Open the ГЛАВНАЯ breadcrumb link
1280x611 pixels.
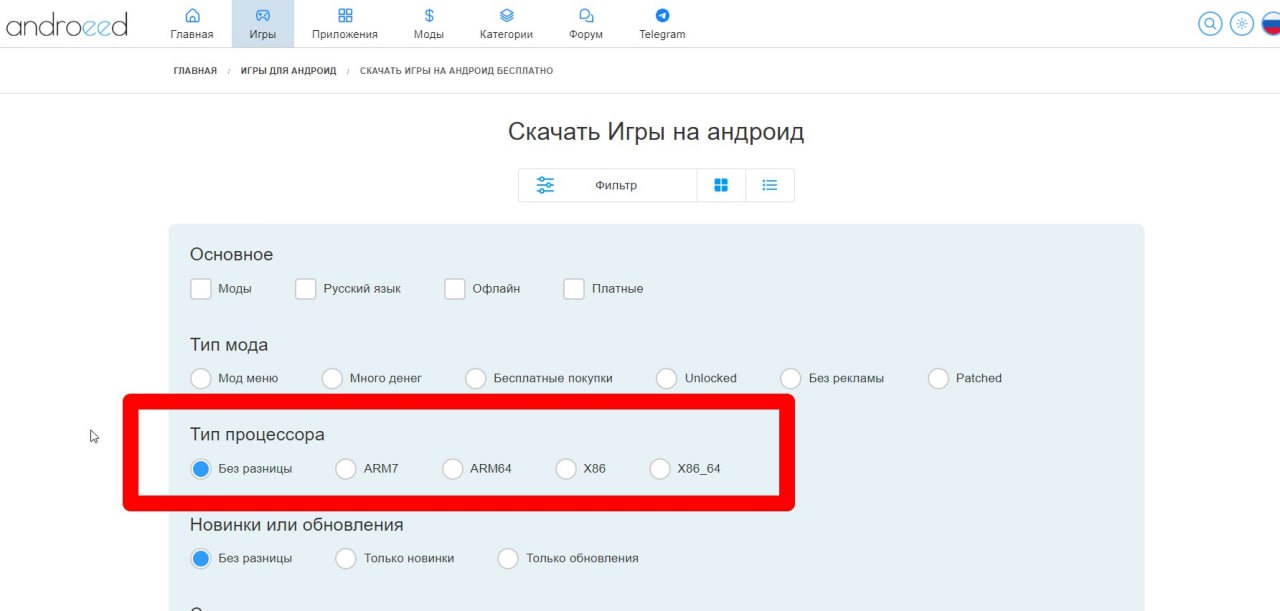pos(195,71)
